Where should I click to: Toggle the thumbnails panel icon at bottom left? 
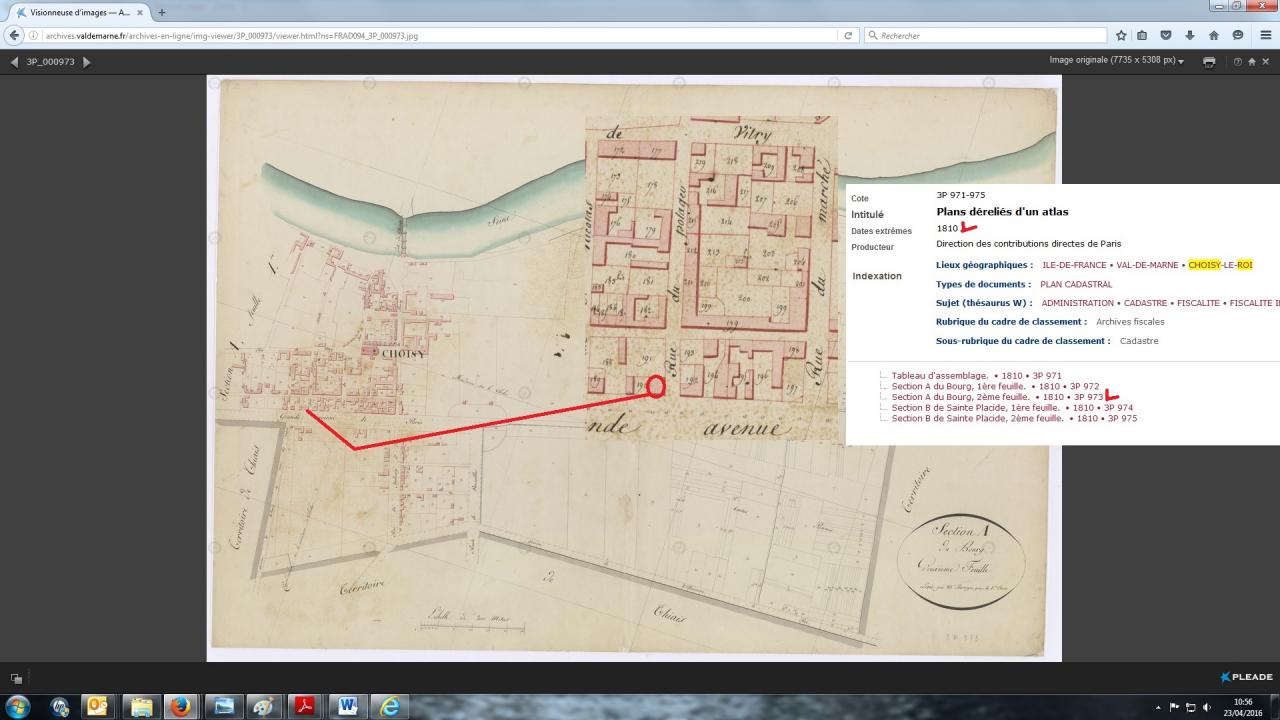(x=17, y=678)
